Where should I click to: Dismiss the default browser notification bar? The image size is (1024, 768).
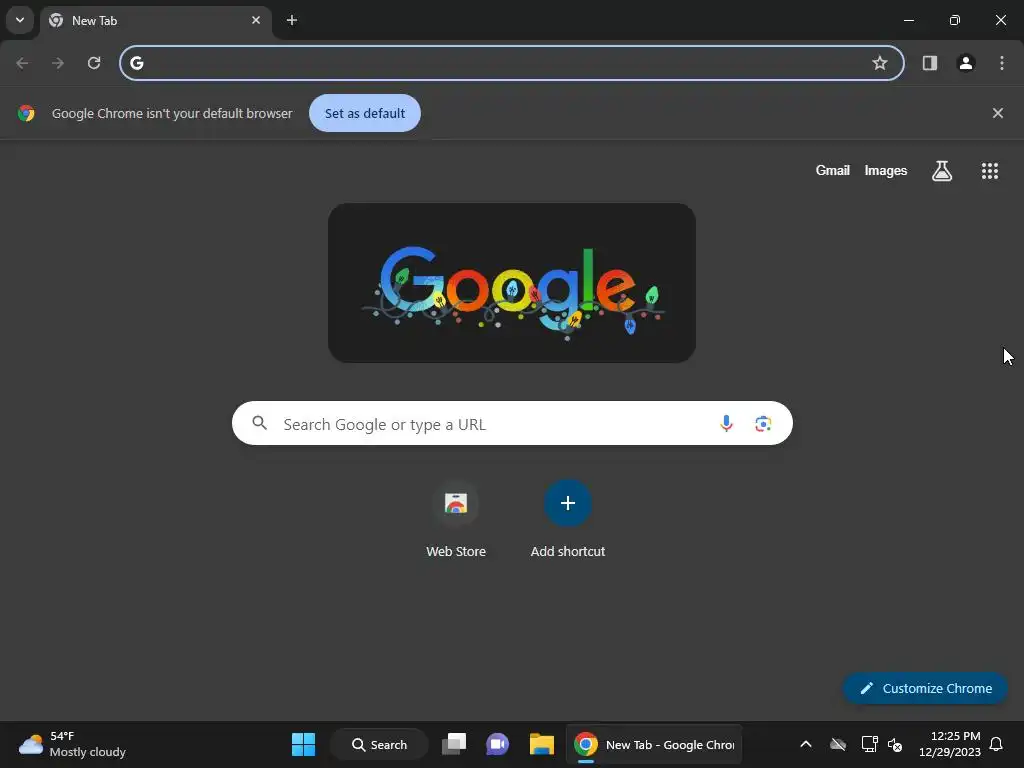coord(998,113)
